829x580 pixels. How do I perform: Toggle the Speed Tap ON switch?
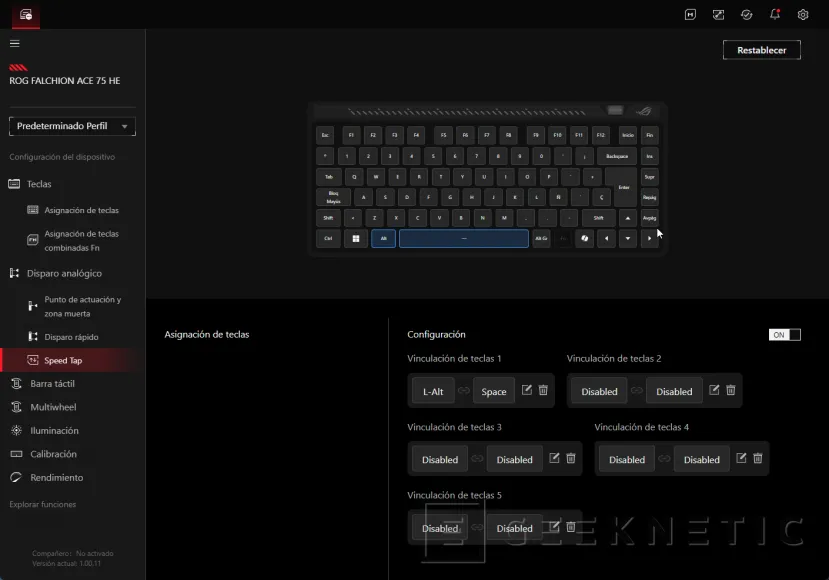click(x=785, y=335)
